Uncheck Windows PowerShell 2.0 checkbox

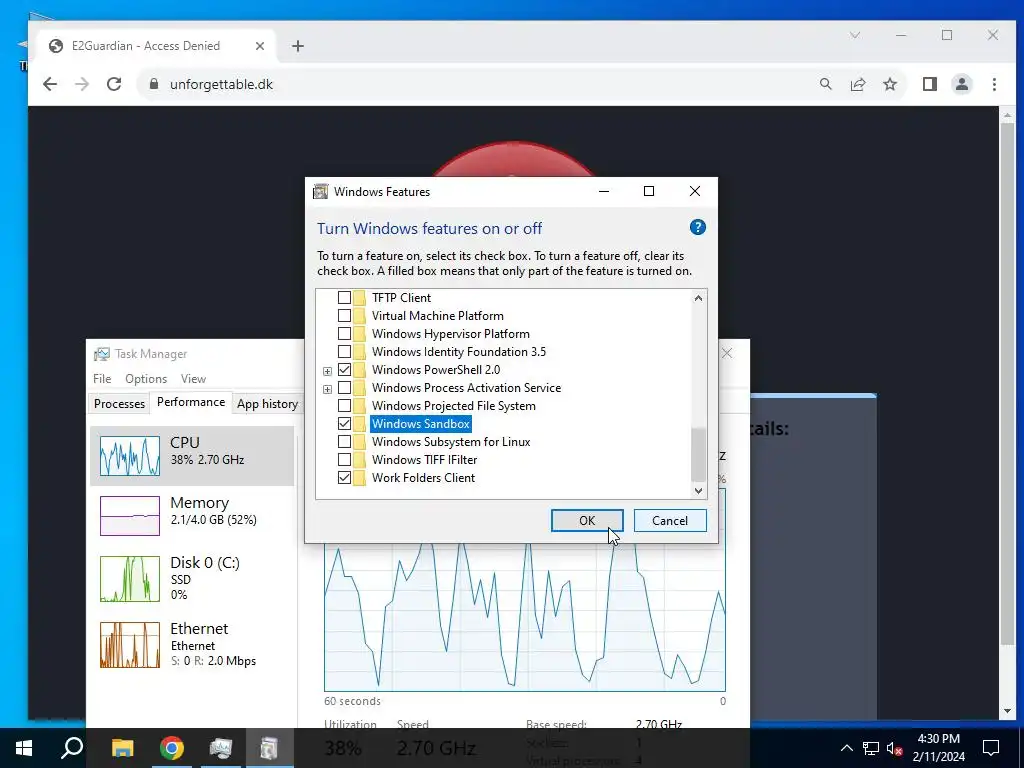344,370
